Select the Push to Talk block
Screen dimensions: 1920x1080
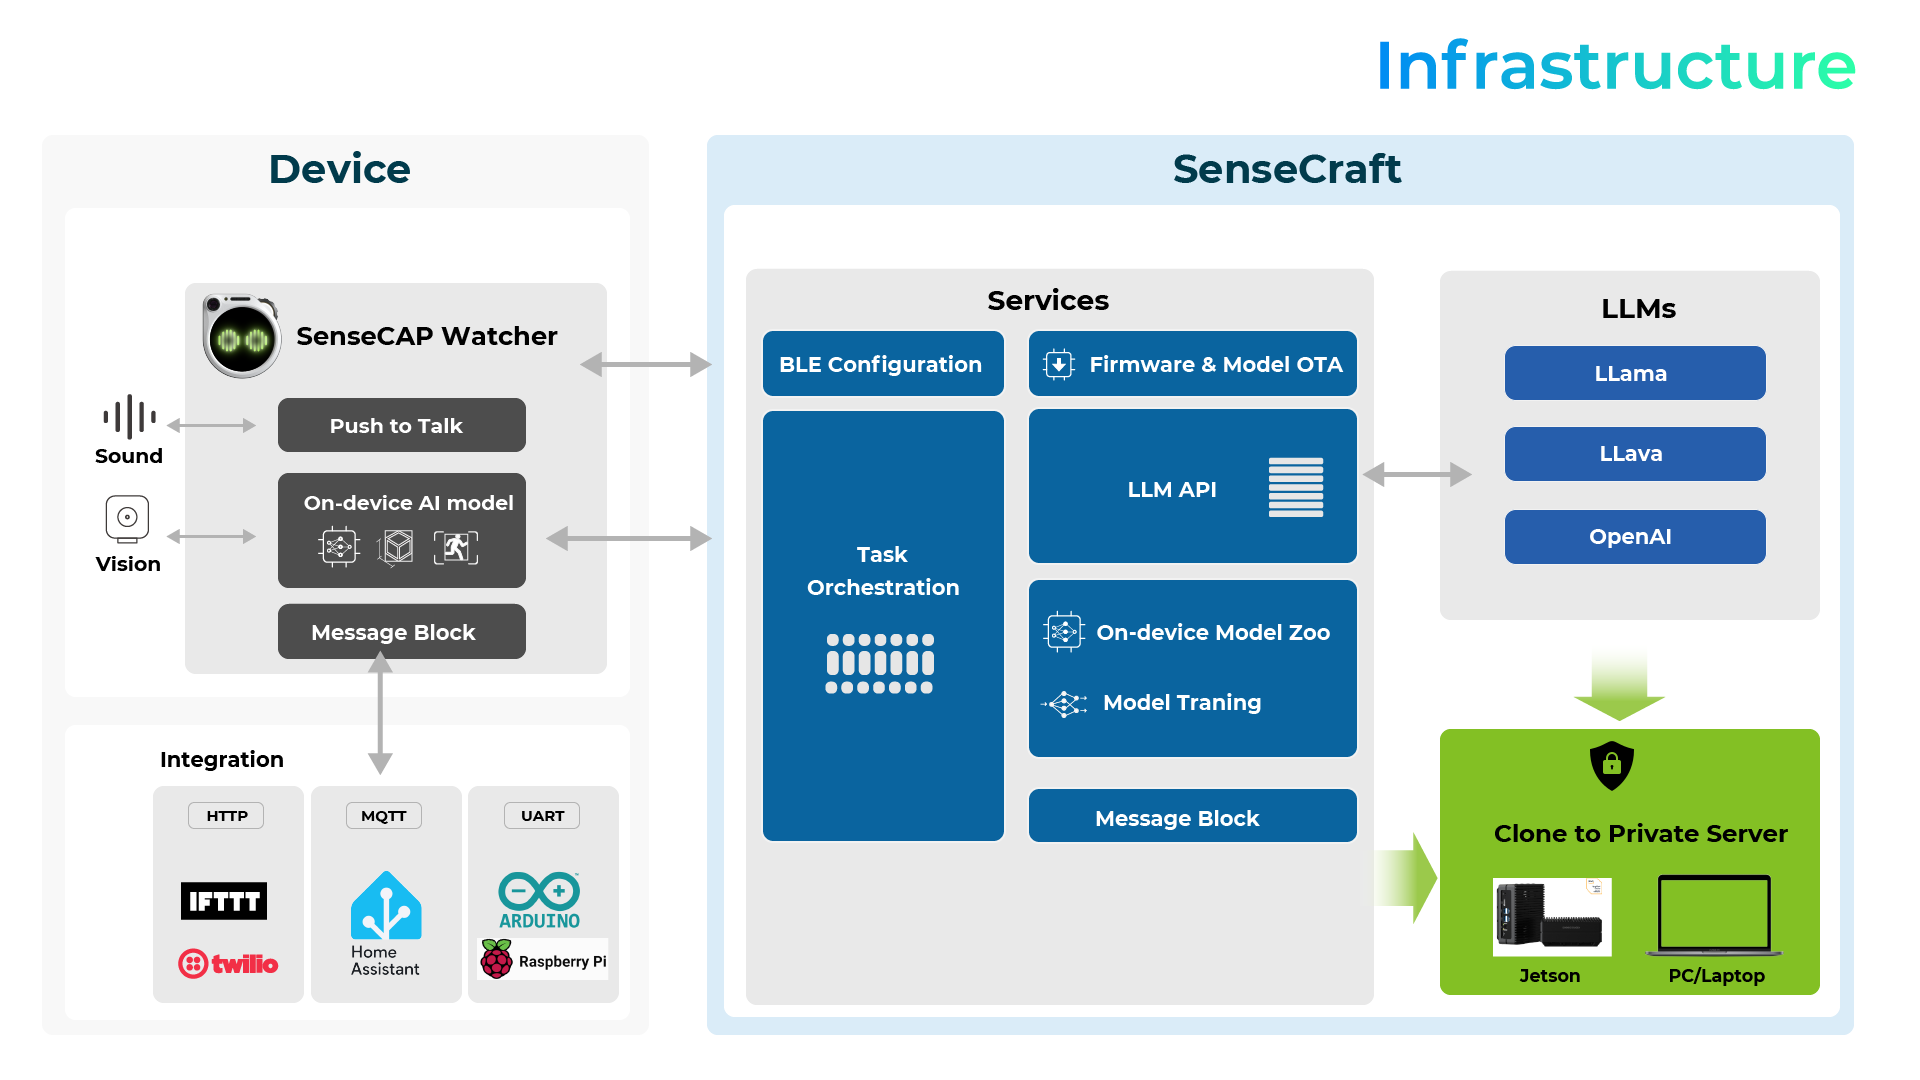click(x=402, y=425)
